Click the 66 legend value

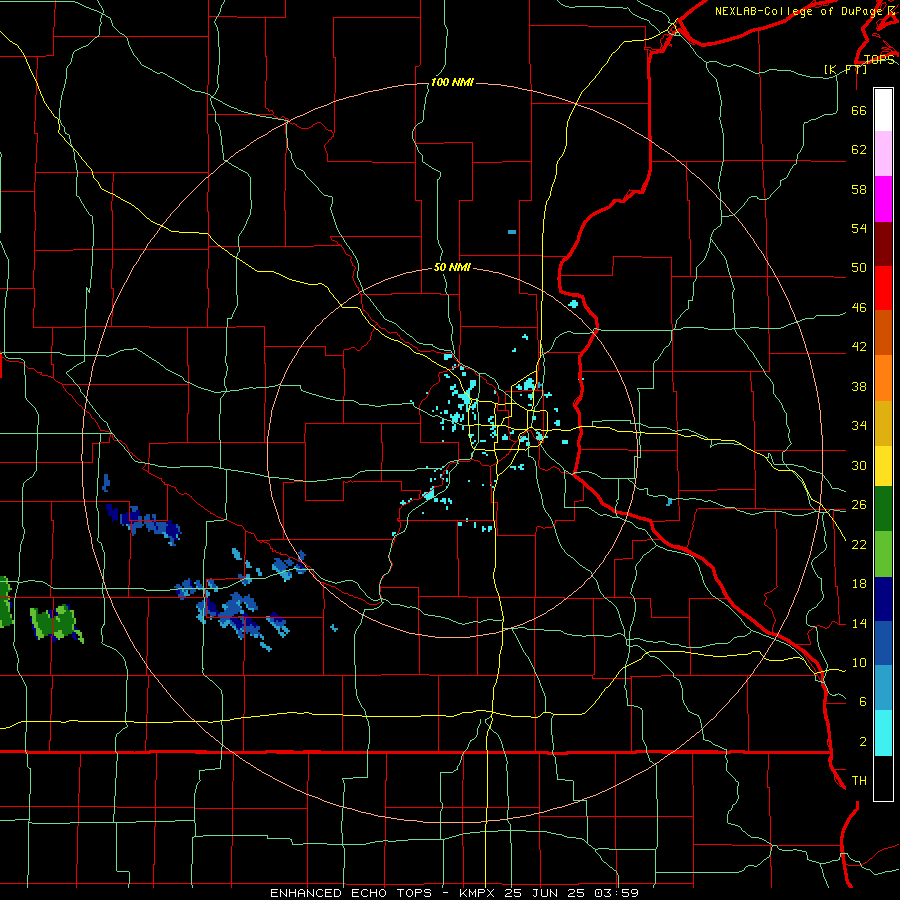click(859, 110)
